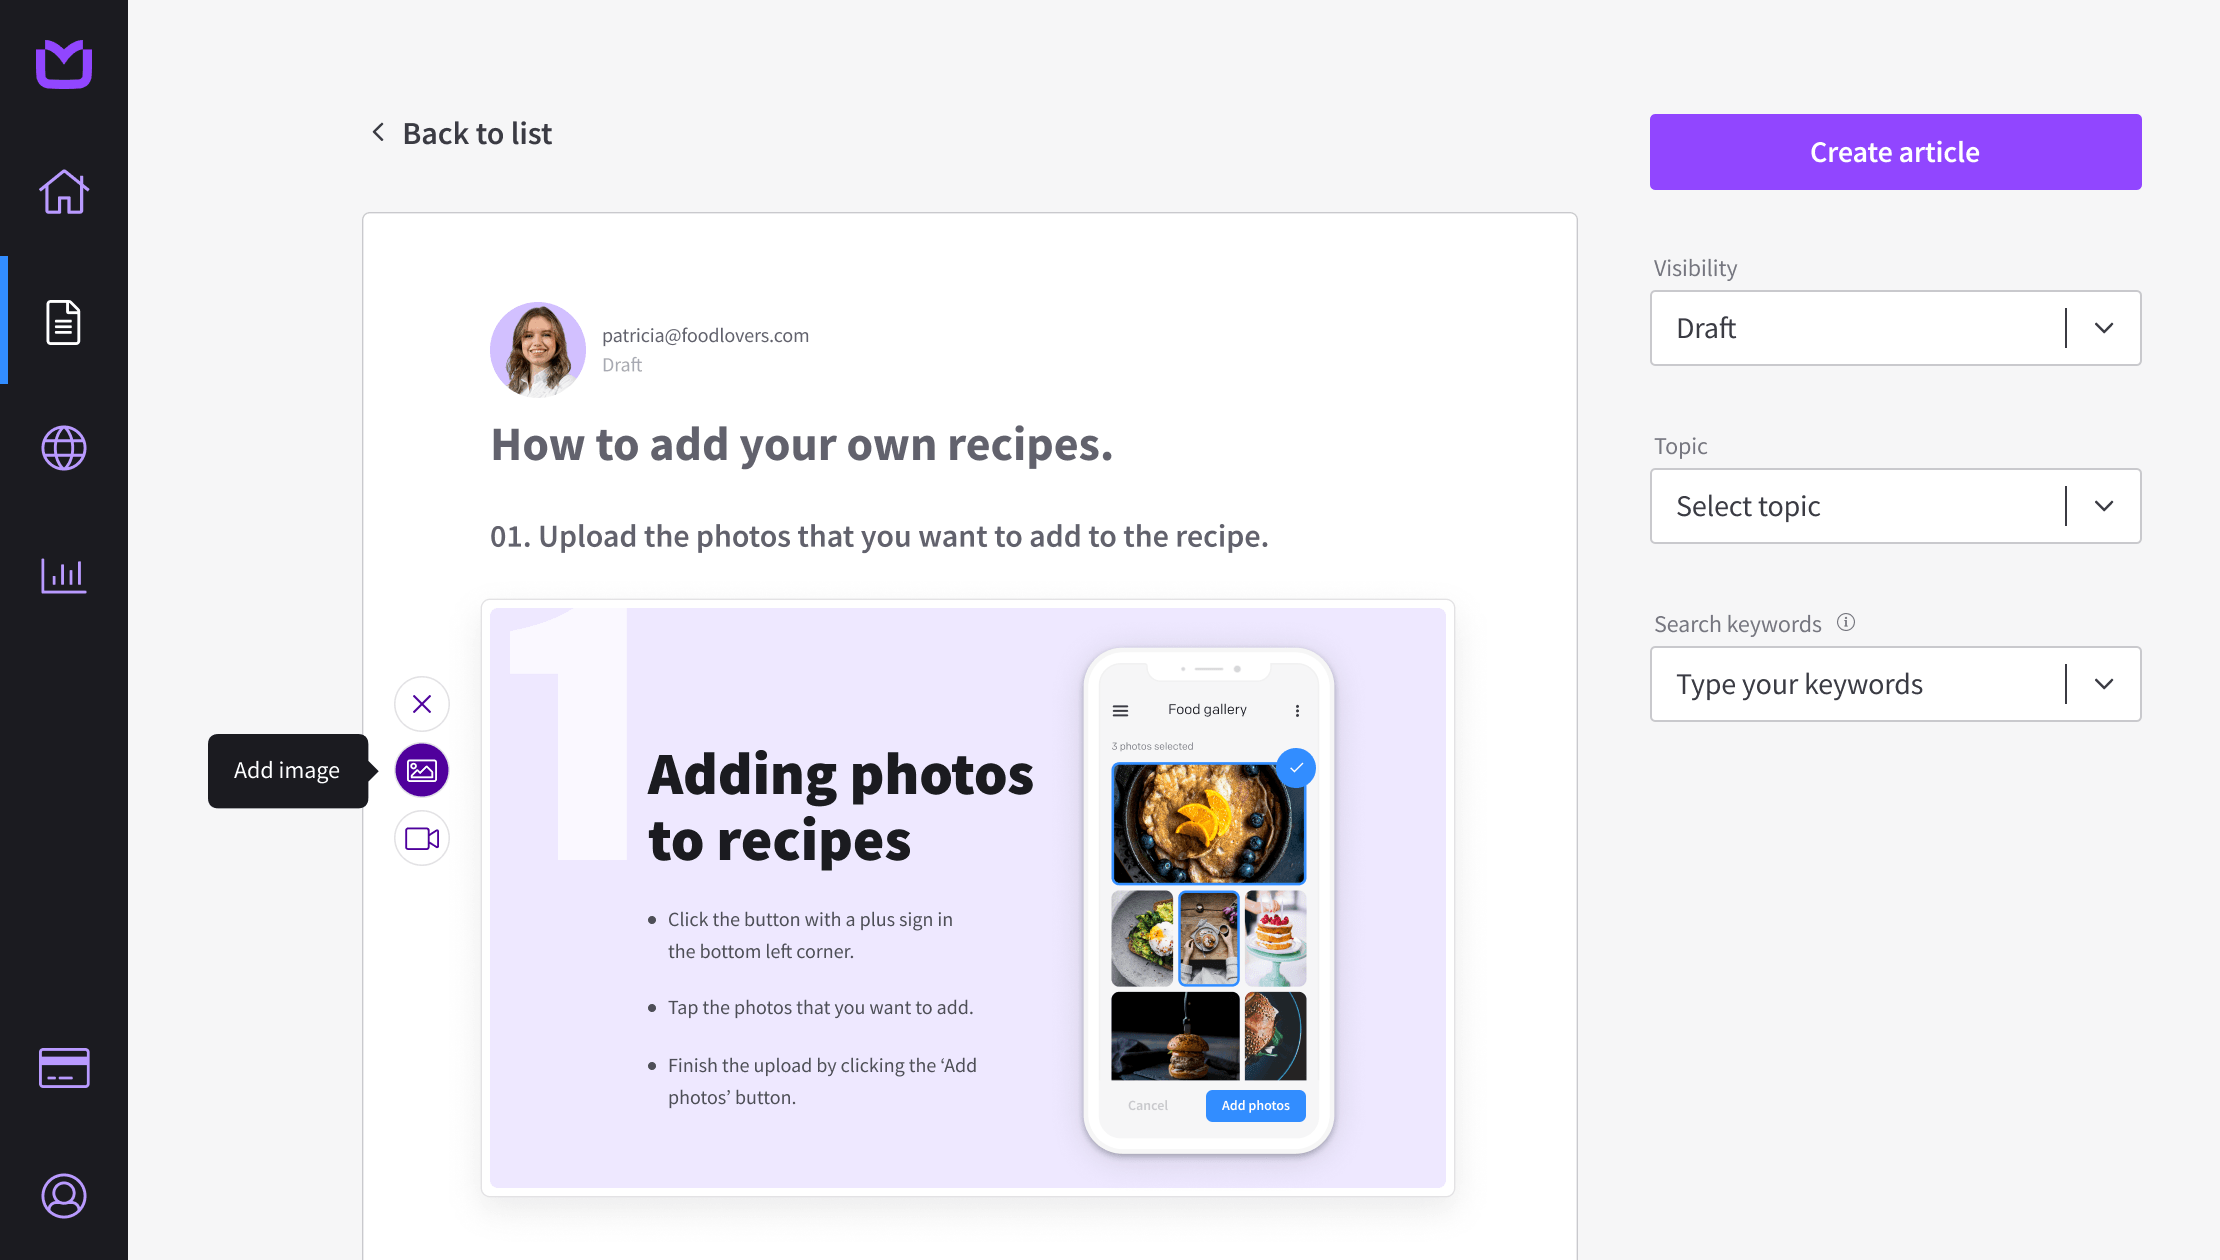The height and width of the screenshot is (1260, 2220).
Task: Click the Home navigation icon
Action: tap(64, 192)
